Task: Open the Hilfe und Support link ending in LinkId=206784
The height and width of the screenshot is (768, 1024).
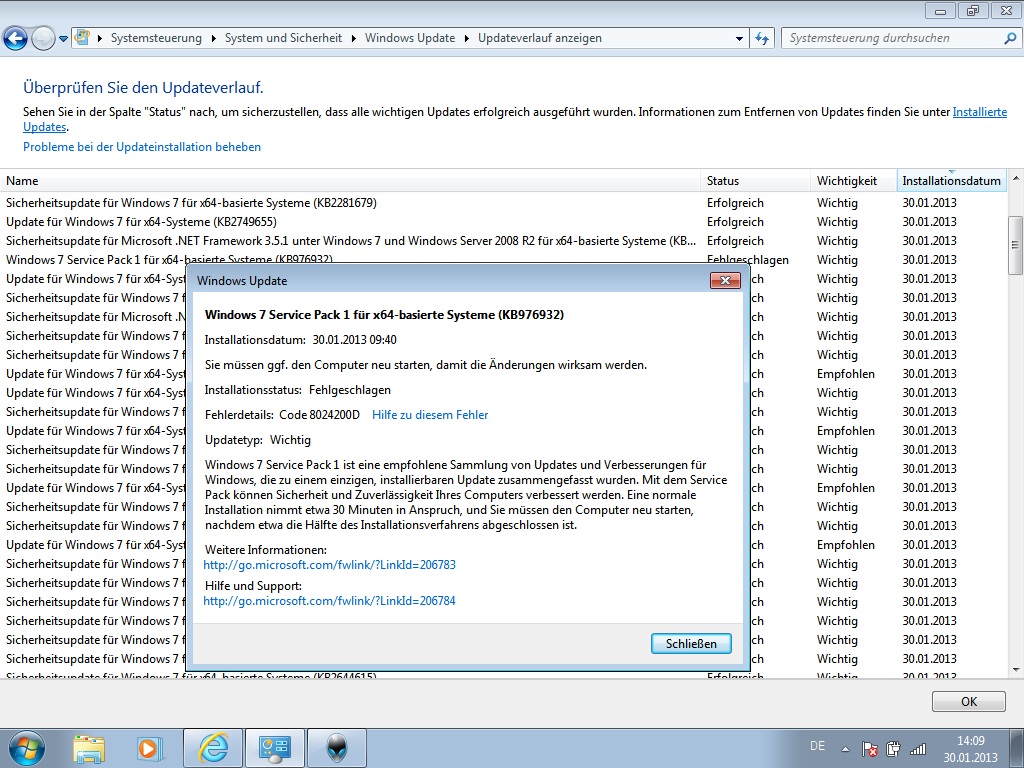Action: pos(330,601)
